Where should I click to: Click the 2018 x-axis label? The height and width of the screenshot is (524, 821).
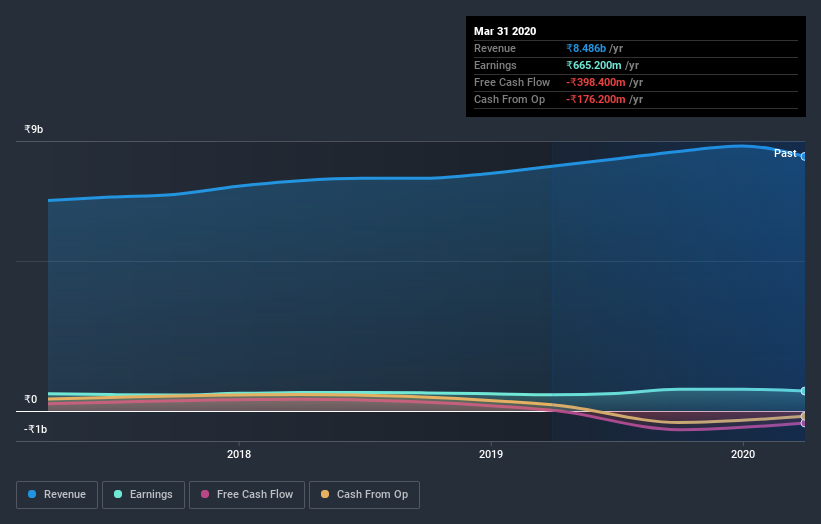[239, 454]
